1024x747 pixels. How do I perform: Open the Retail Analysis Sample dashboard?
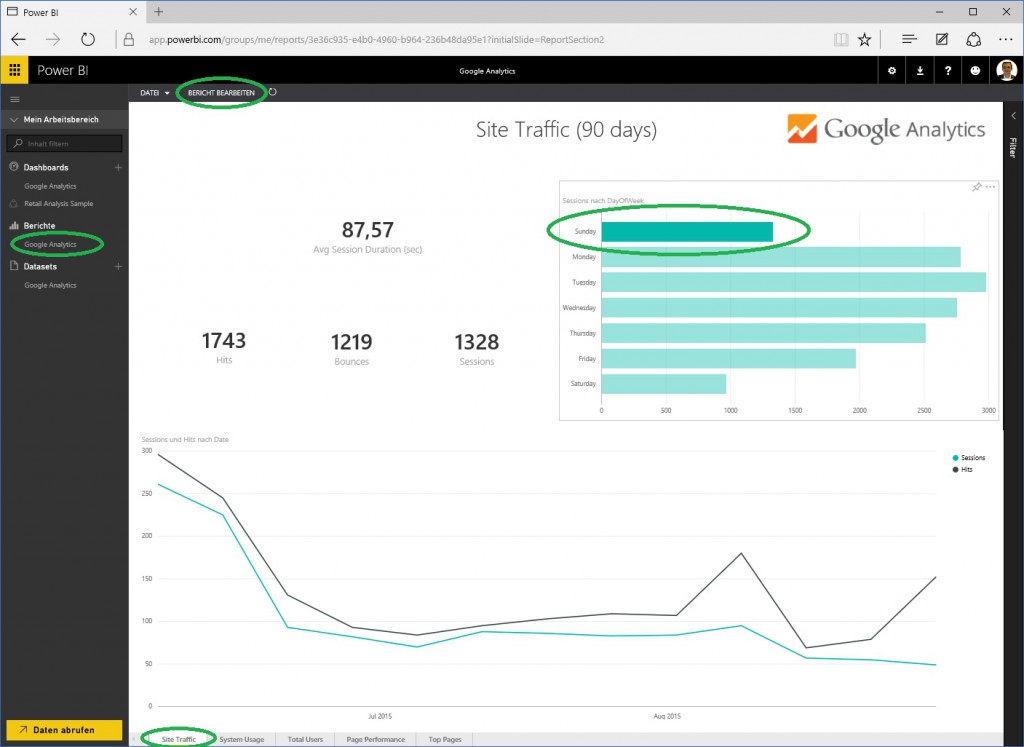58,203
